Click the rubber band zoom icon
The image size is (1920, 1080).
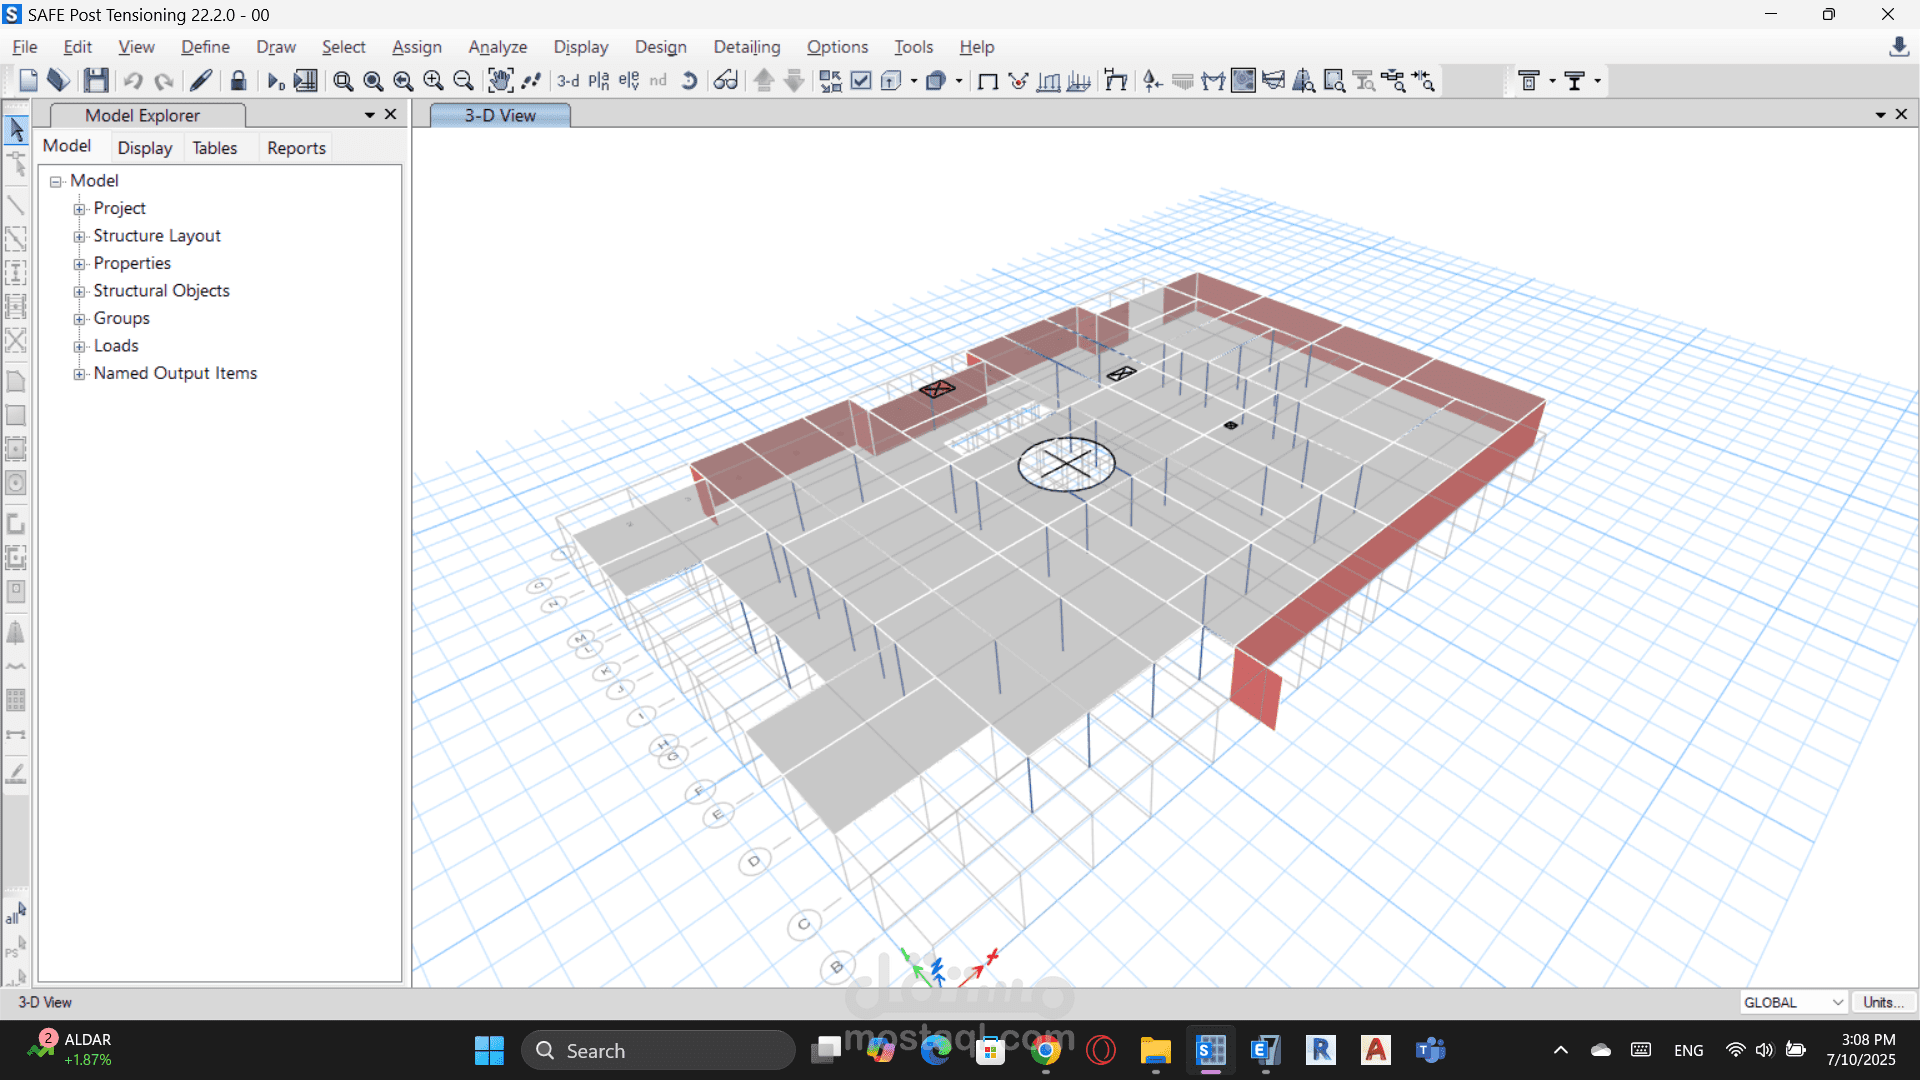pyautogui.click(x=343, y=81)
